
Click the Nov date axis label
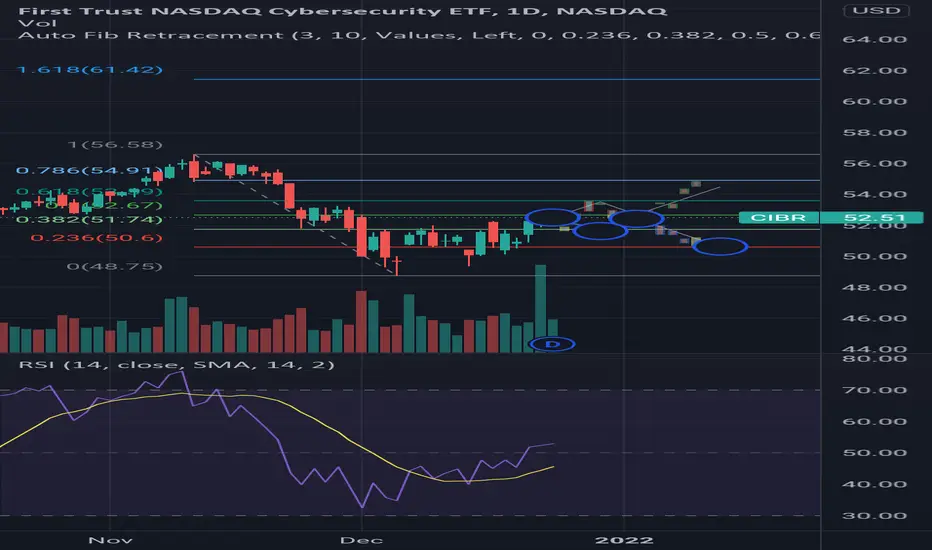[111, 540]
